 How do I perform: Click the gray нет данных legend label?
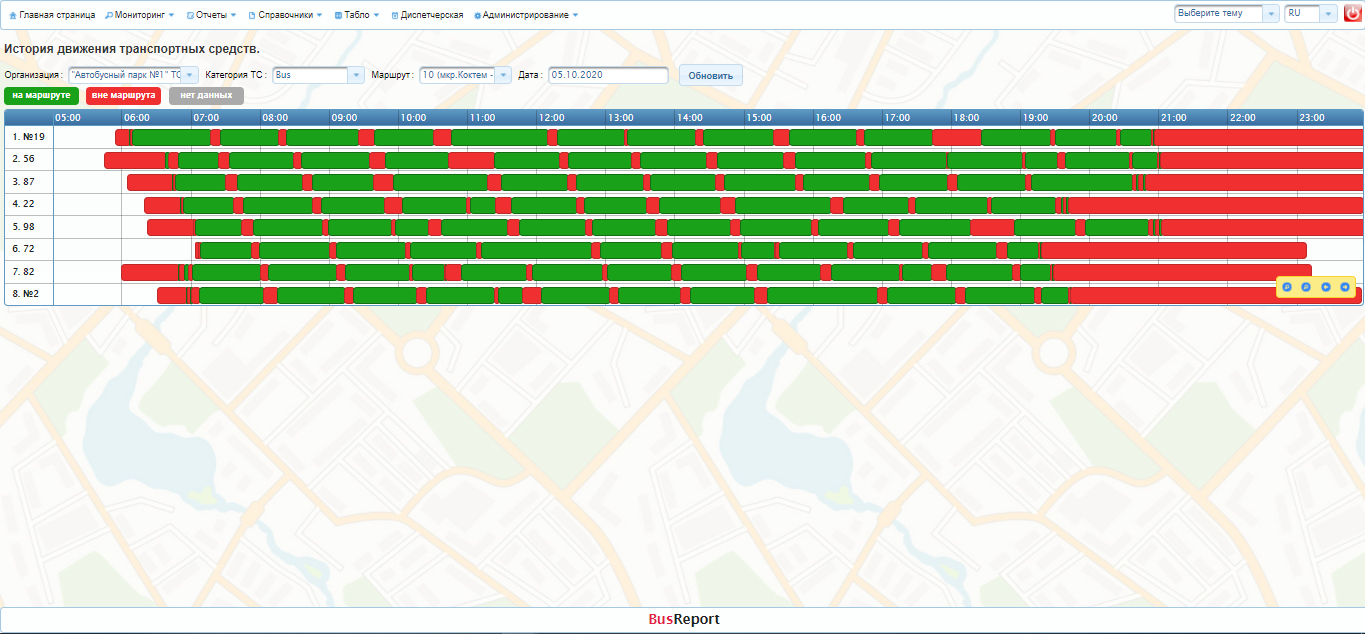pyautogui.click(x=206, y=96)
